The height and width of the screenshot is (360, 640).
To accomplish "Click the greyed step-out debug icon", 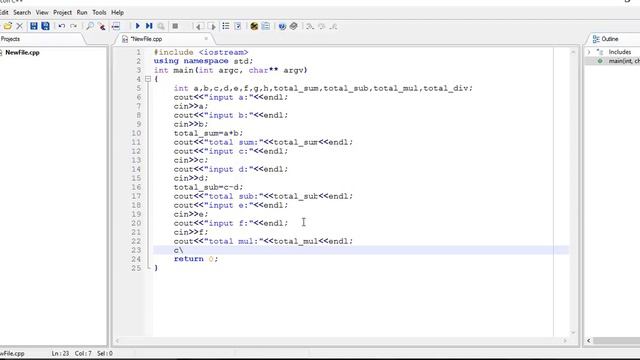I will tap(333, 27).
